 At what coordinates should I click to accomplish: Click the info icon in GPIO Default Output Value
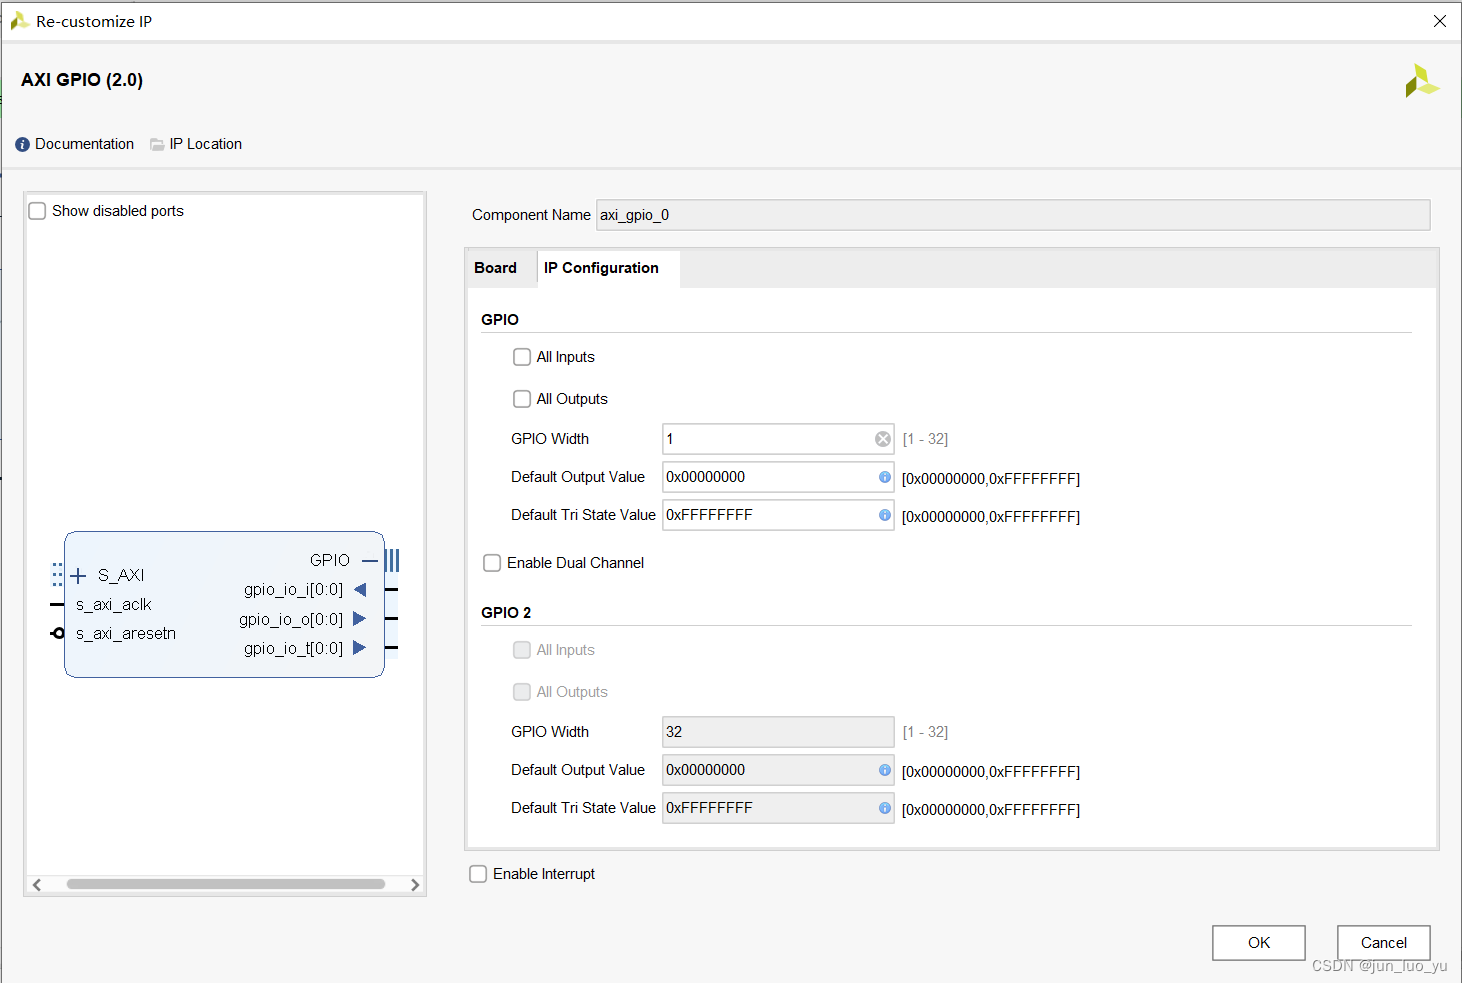pos(885,477)
